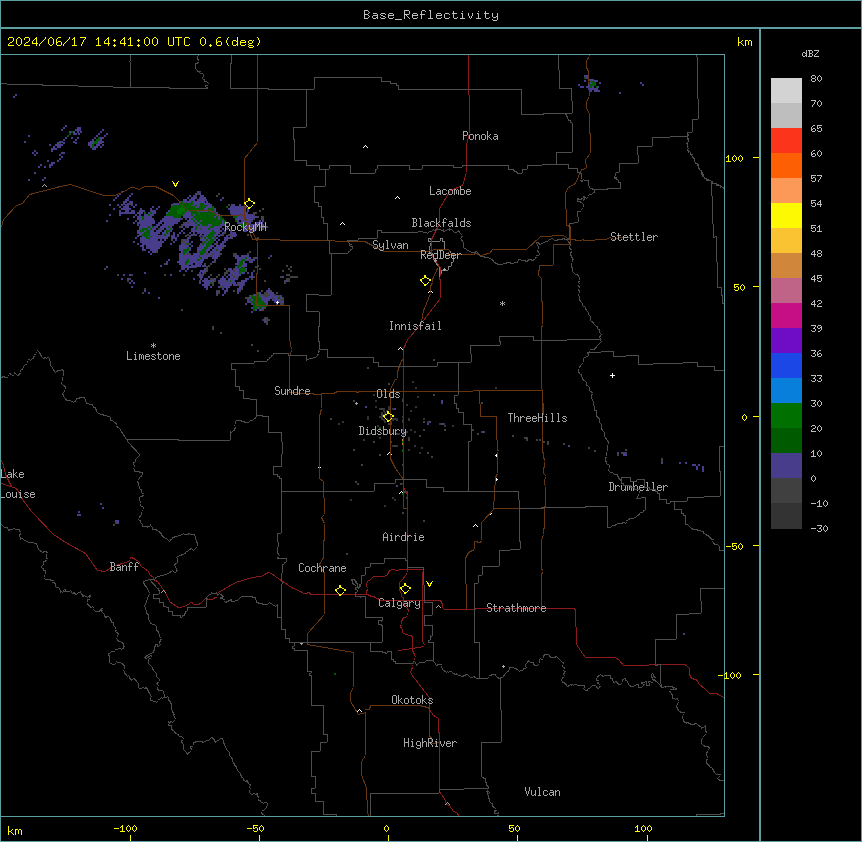The width and height of the screenshot is (862, 842).
Task: Click the 2024/06/17 14:41:00 UTC timestamp
Action: pos(99,42)
